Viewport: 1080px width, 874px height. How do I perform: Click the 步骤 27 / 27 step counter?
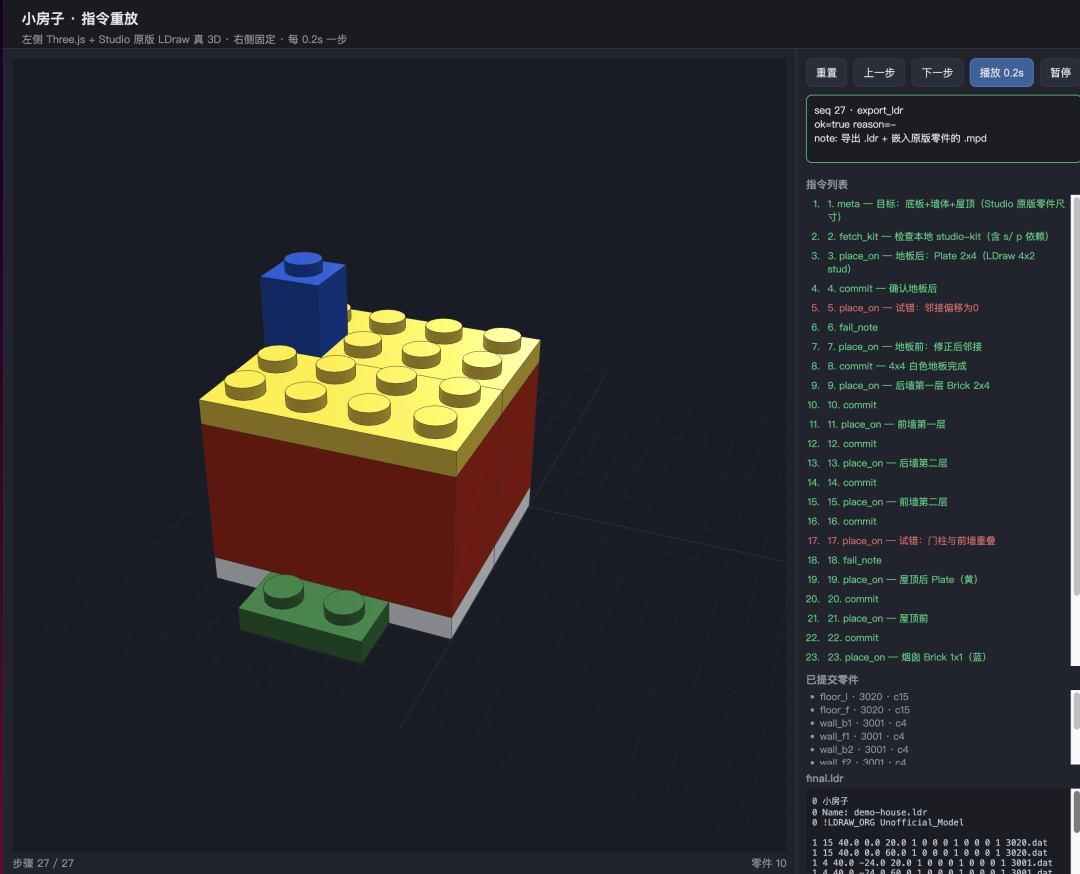43,863
